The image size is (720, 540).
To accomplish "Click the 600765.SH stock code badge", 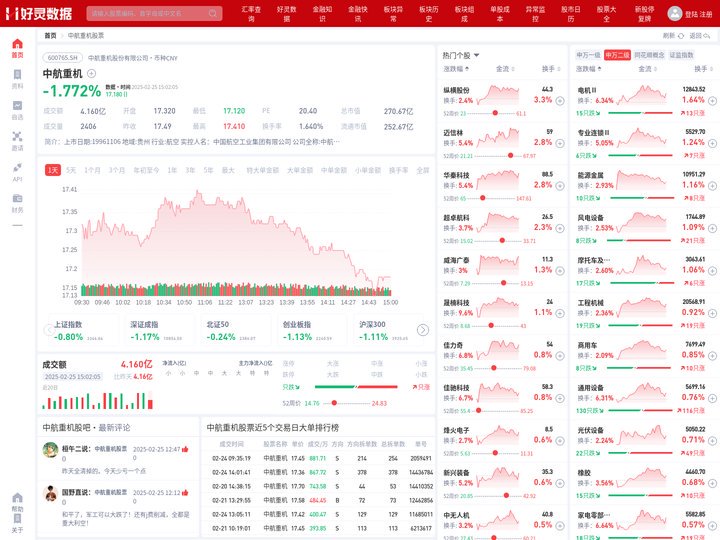I will tap(63, 58).
